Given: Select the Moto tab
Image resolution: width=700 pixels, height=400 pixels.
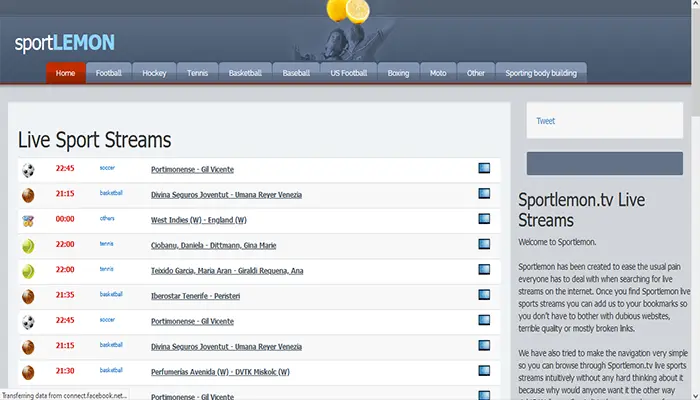Looking at the screenshot, I should (x=438, y=73).
